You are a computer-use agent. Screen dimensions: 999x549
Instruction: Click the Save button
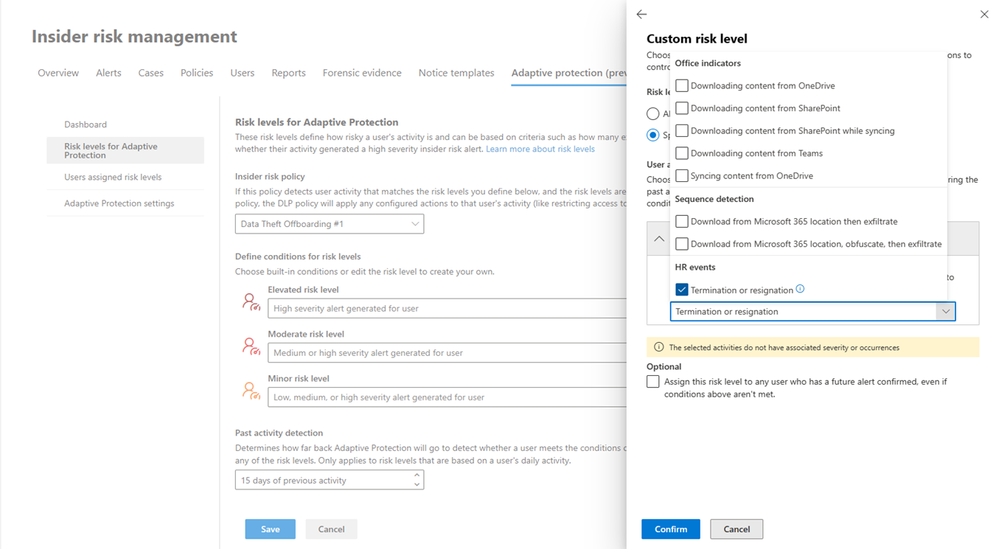click(270, 529)
